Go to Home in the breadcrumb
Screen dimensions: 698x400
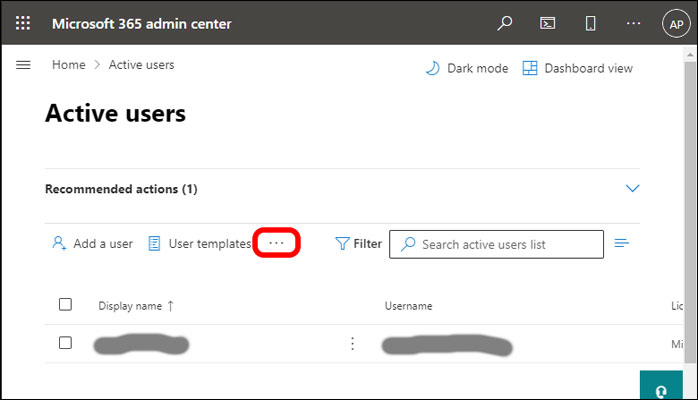pyautogui.click(x=68, y=65)
